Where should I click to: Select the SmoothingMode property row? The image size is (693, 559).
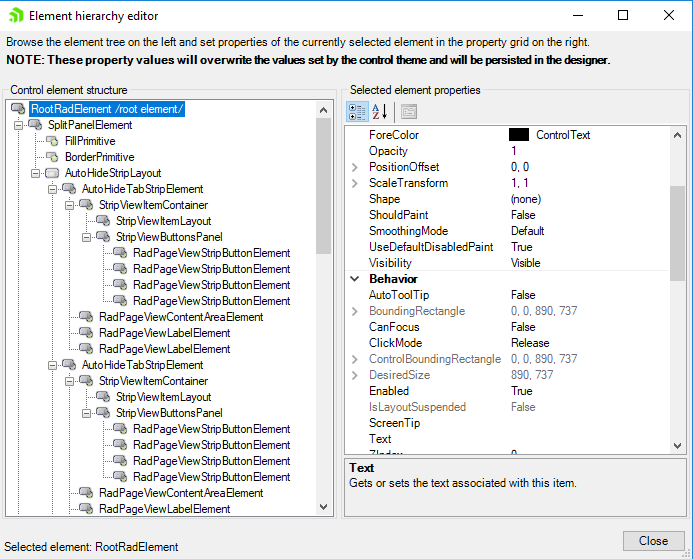507,231
